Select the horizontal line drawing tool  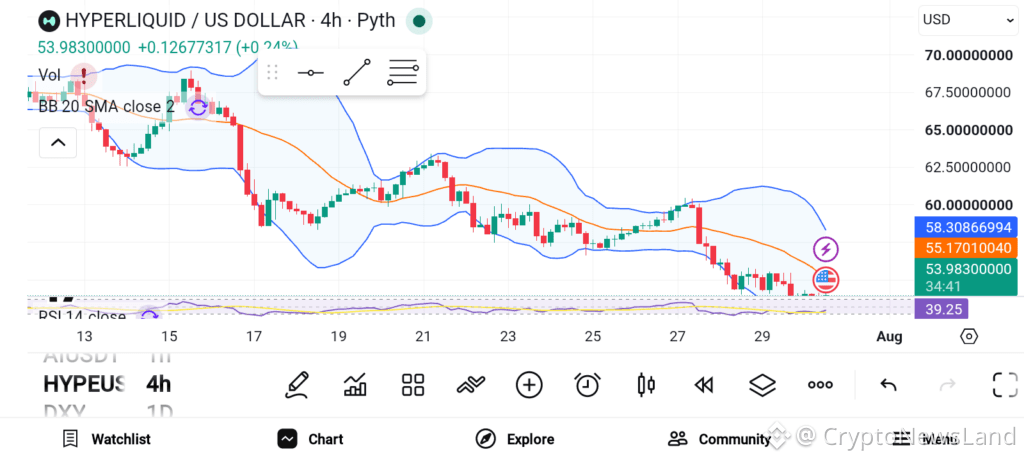[x=310, y=72]
